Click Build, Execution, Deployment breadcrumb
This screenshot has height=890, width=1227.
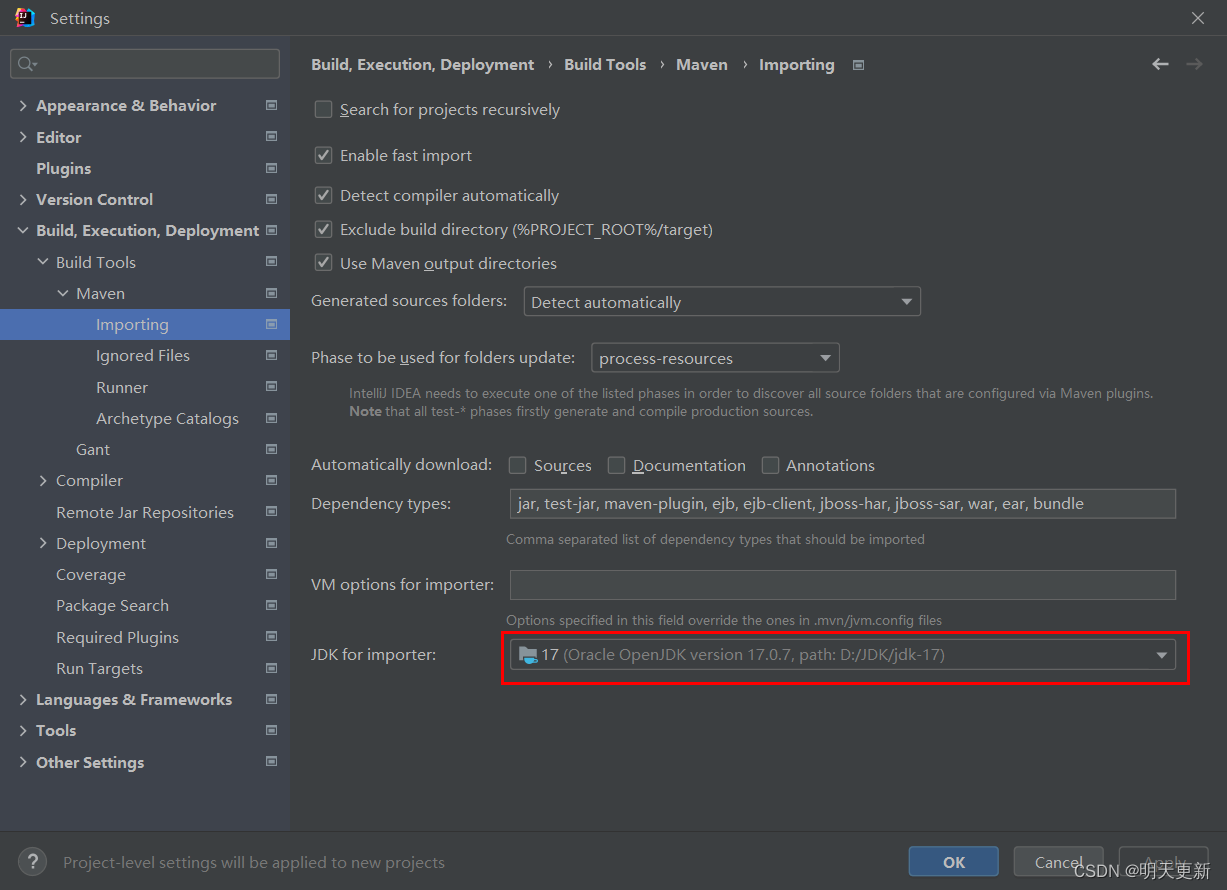pos(422,64)
